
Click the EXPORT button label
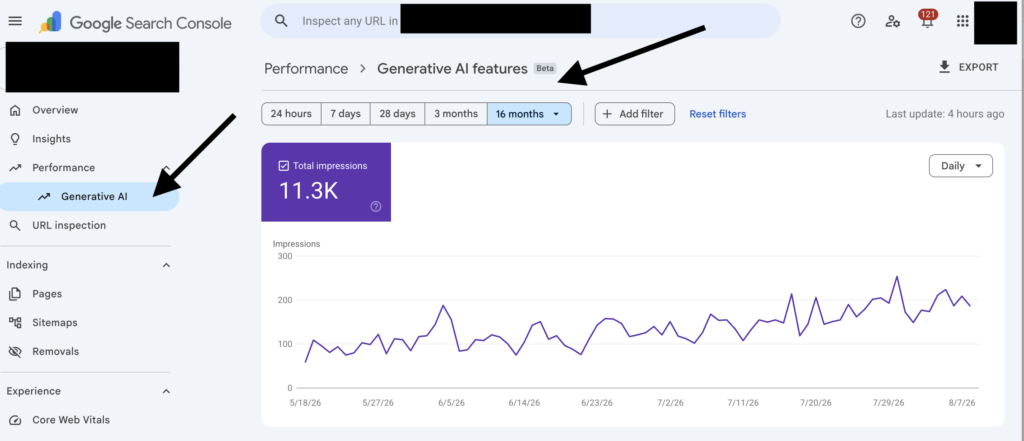(x=978, y=67)
